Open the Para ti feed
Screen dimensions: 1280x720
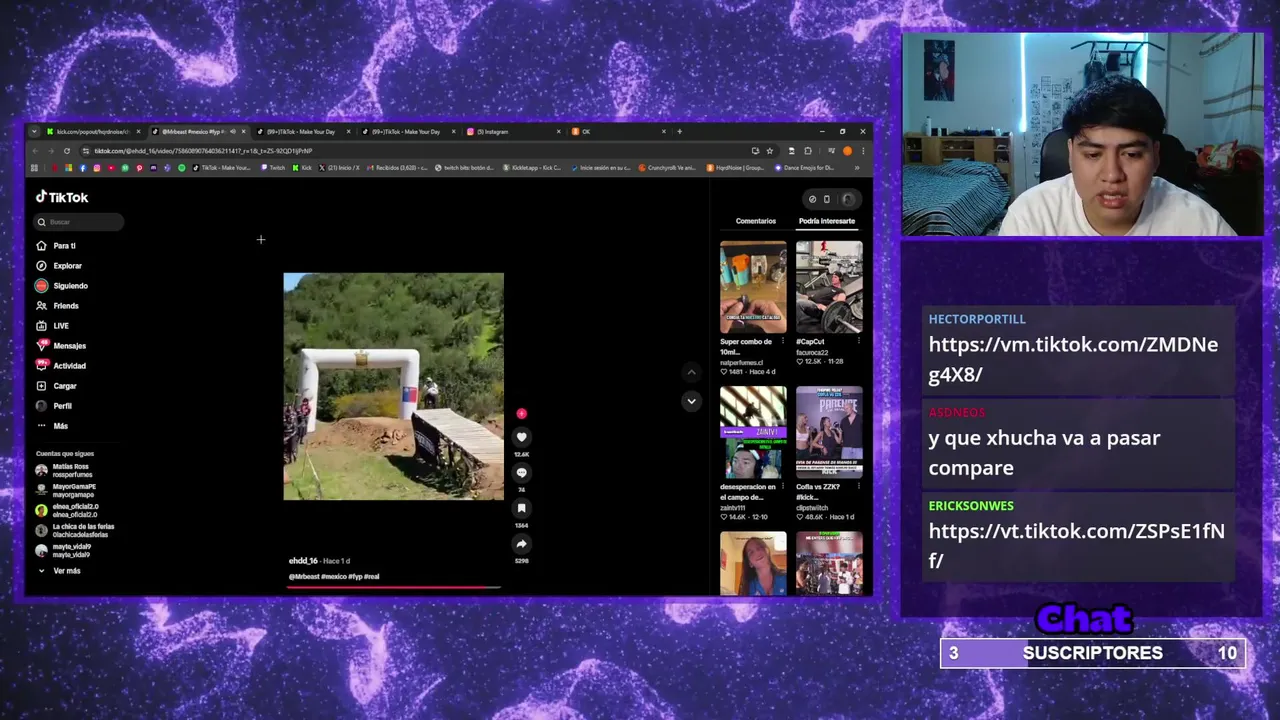(56, 246)
